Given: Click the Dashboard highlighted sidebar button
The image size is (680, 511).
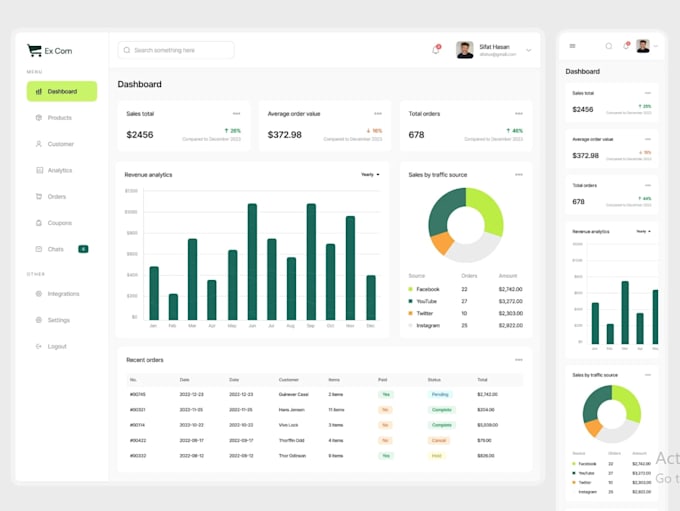Looking at the screenshot, I should pyautogui.click(x=62, y=91).
